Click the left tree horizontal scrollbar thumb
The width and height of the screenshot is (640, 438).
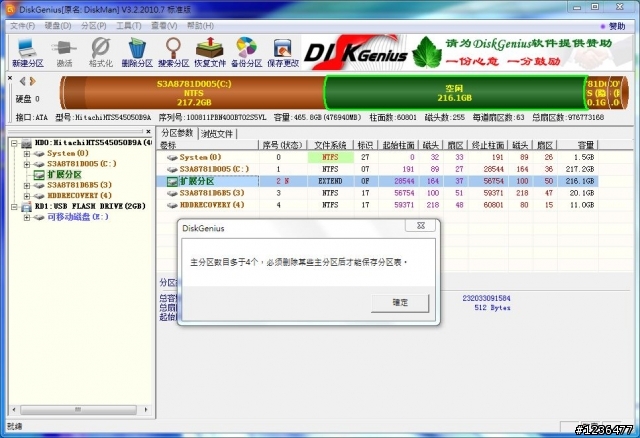coord(78,409)
